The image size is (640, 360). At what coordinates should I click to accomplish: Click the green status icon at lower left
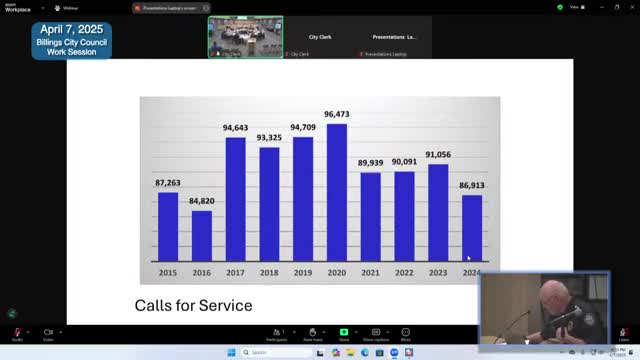12,313
